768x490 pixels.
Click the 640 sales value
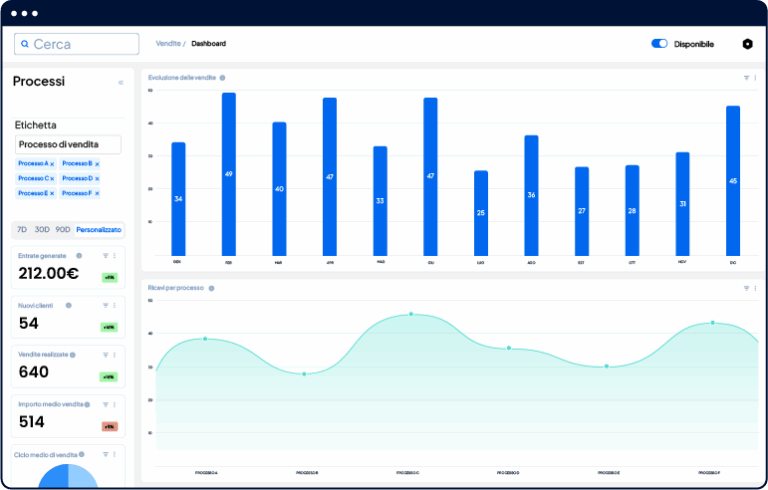point(34,372)
